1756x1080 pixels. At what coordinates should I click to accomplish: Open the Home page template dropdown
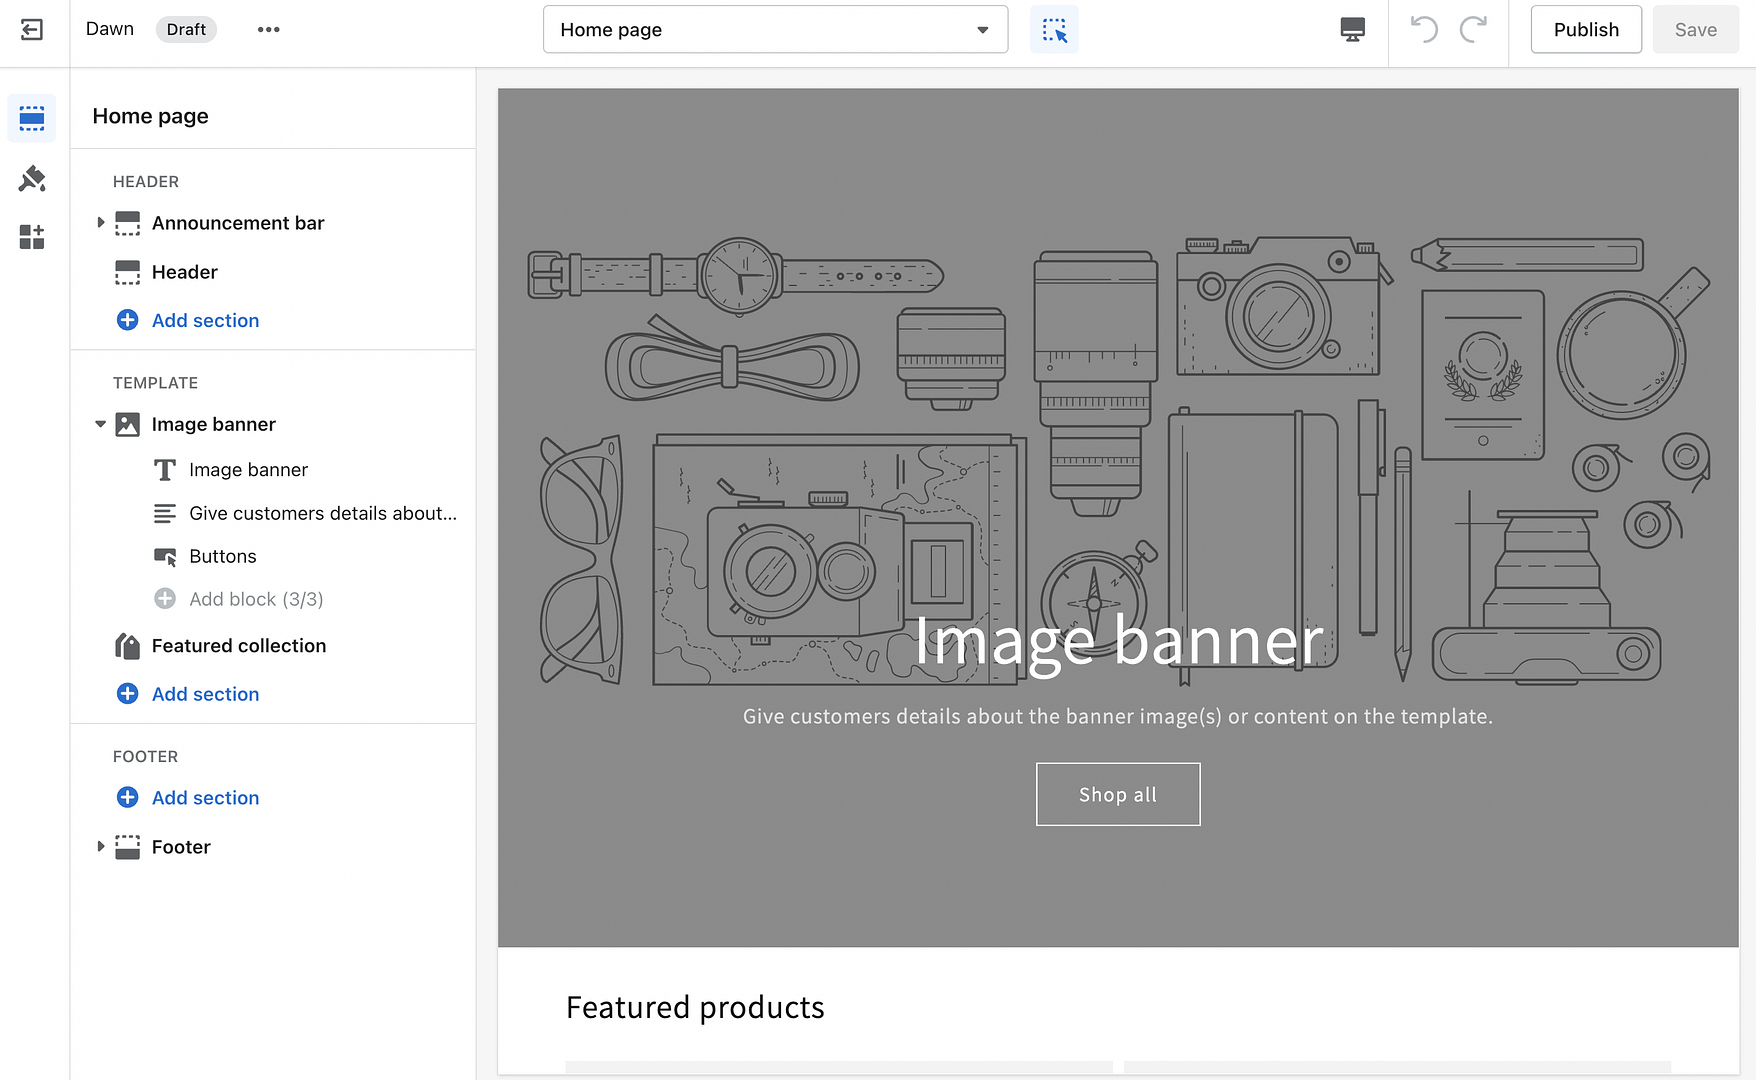pos(775,30)
